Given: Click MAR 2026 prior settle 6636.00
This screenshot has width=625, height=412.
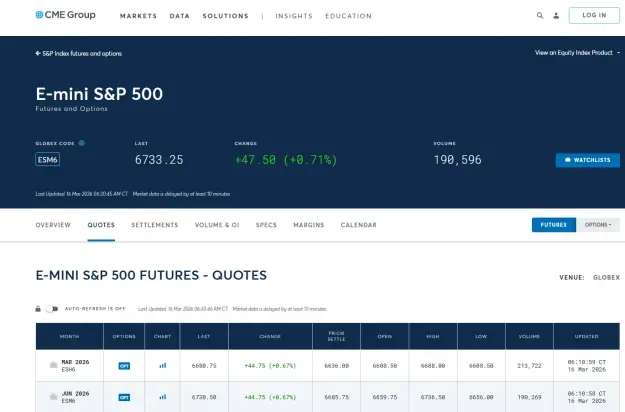Looking at the screenshot, I should (x=336, y=366).
